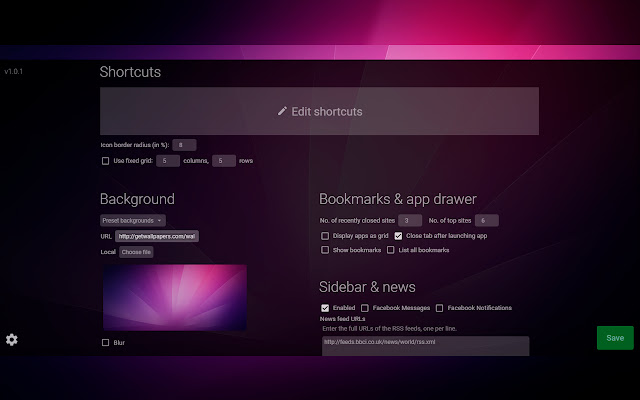Open the Preset backgrounds dropdown
The image size is (640, 400).
tap(133, 220)
